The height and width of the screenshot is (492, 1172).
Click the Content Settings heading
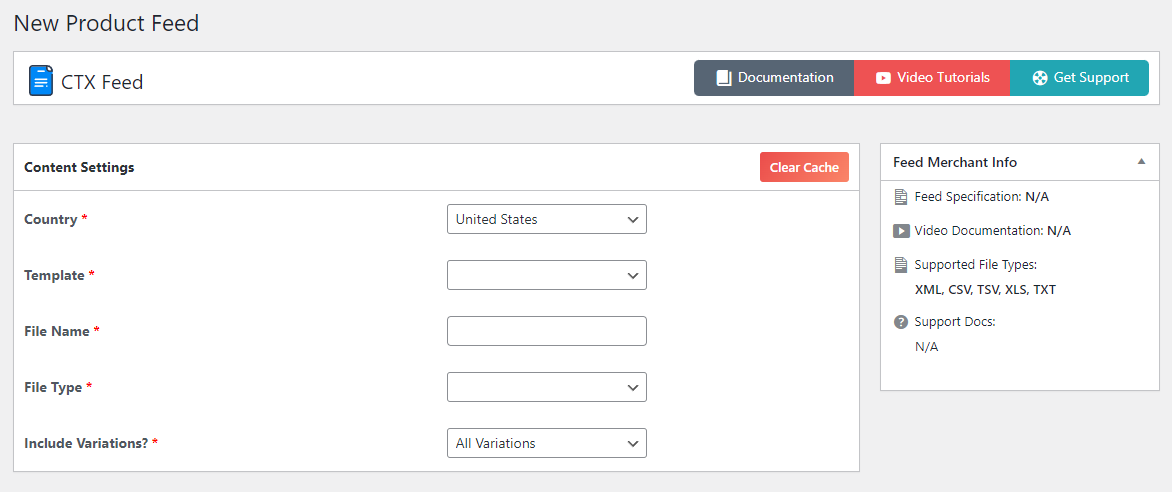pyautogui.click(x=79, y=168)
